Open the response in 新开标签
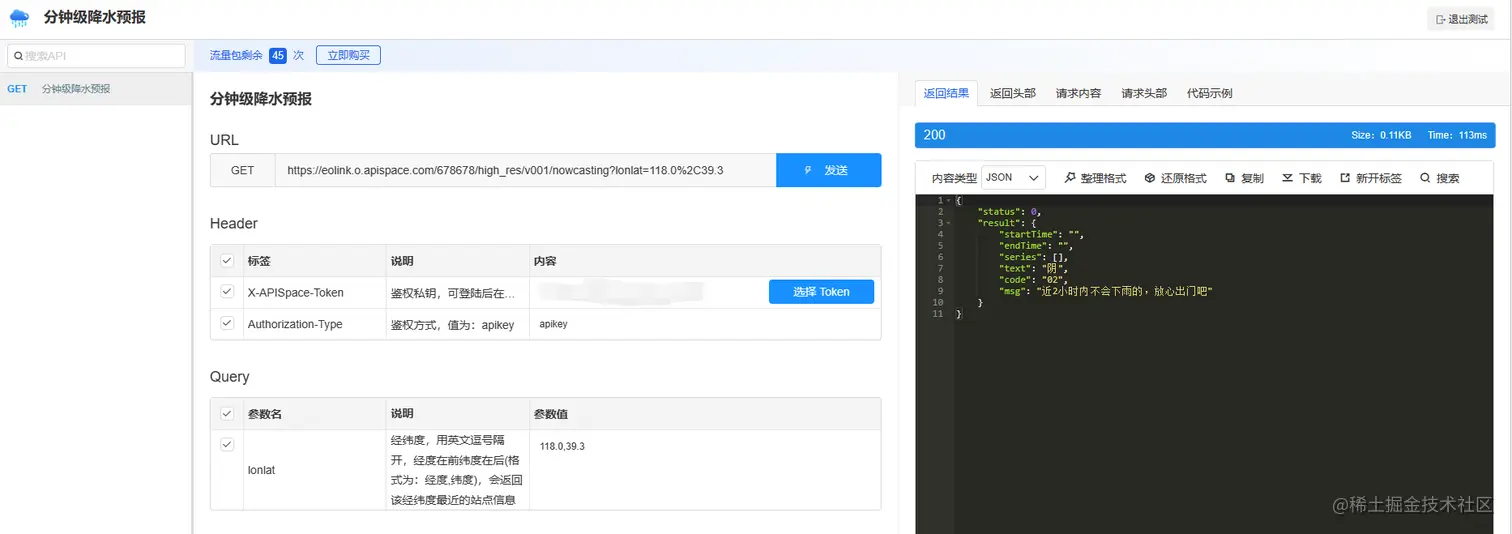 click(1370, 178)
